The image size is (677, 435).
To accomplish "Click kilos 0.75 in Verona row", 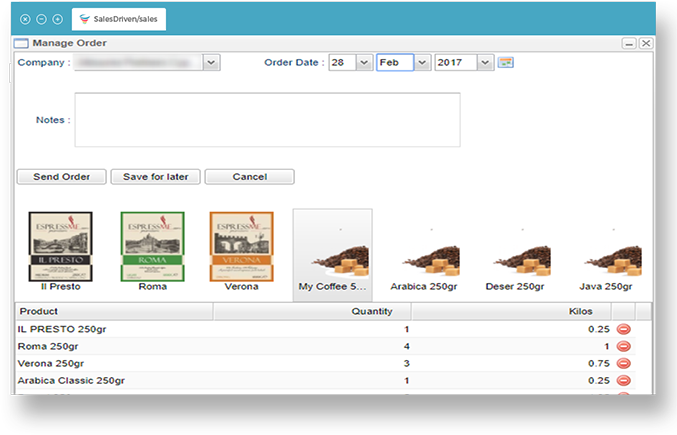I will point(599,364).
